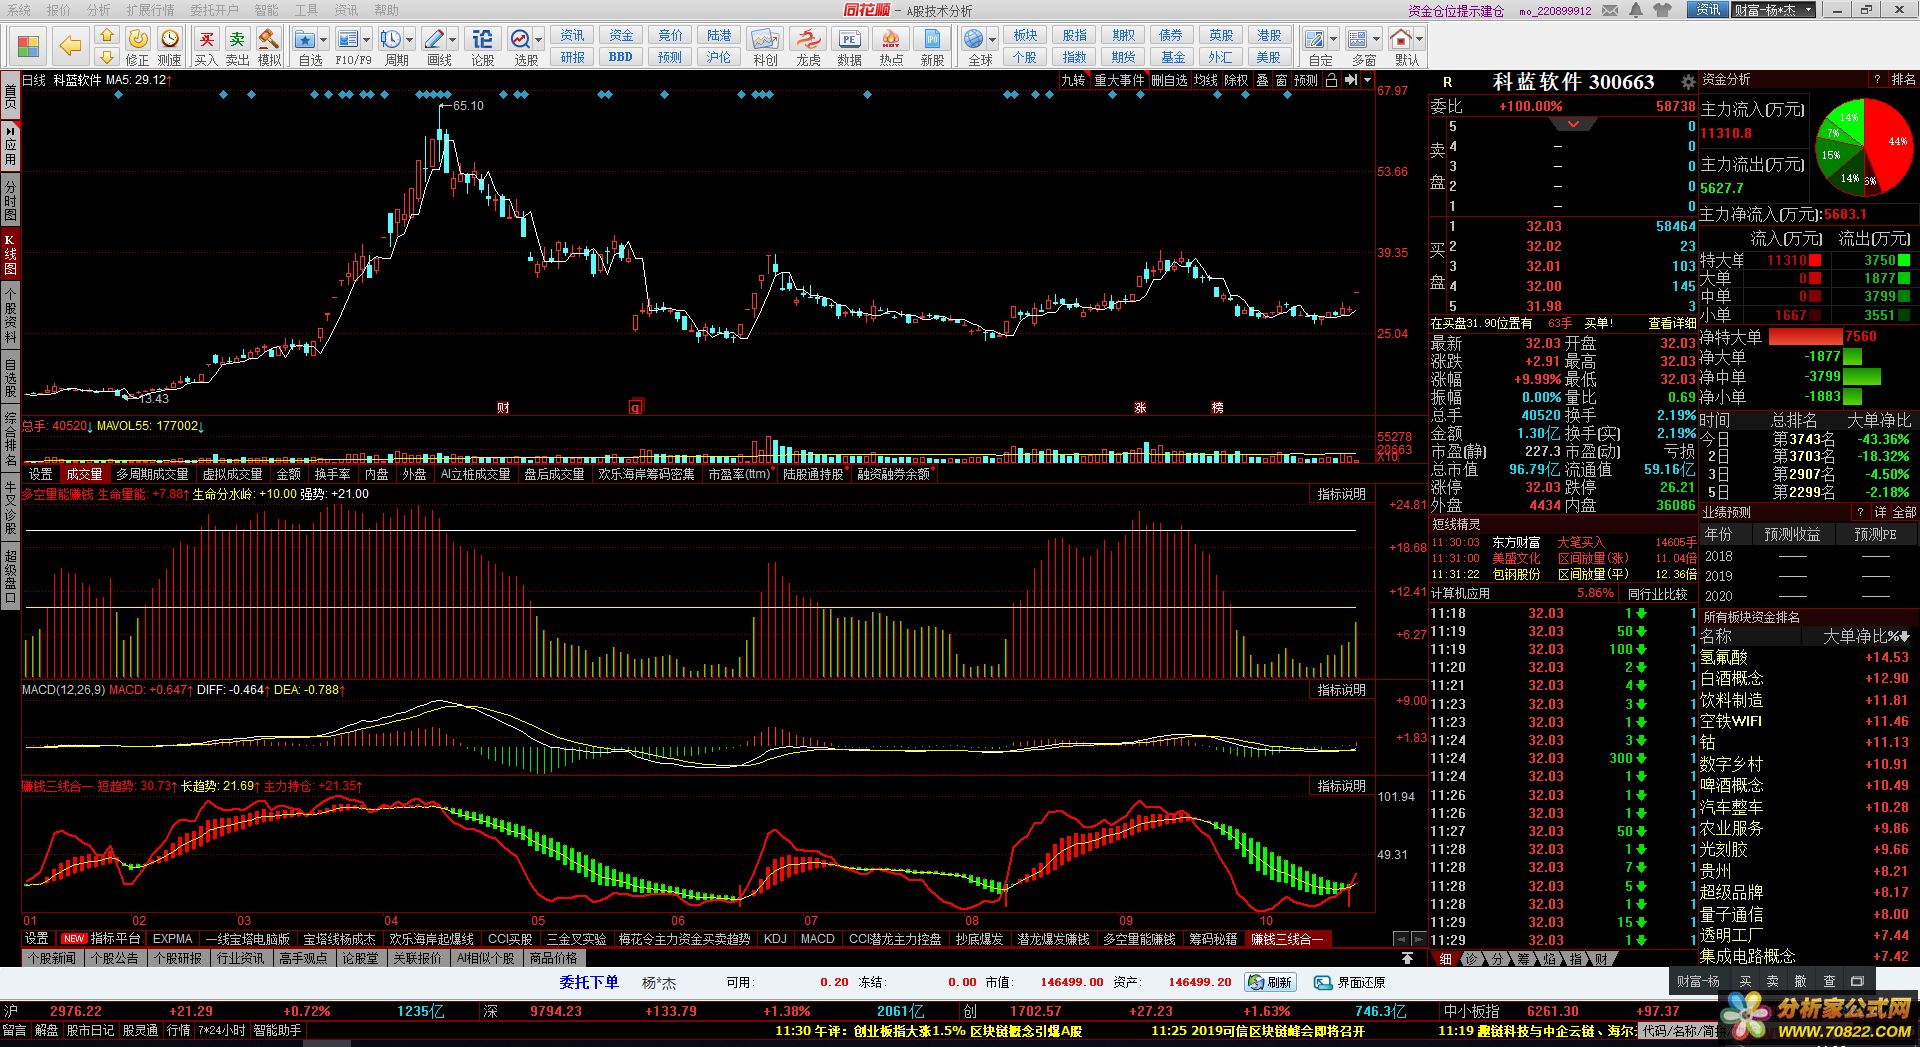Open the 热点 hot topics icon

pos(890,39)
